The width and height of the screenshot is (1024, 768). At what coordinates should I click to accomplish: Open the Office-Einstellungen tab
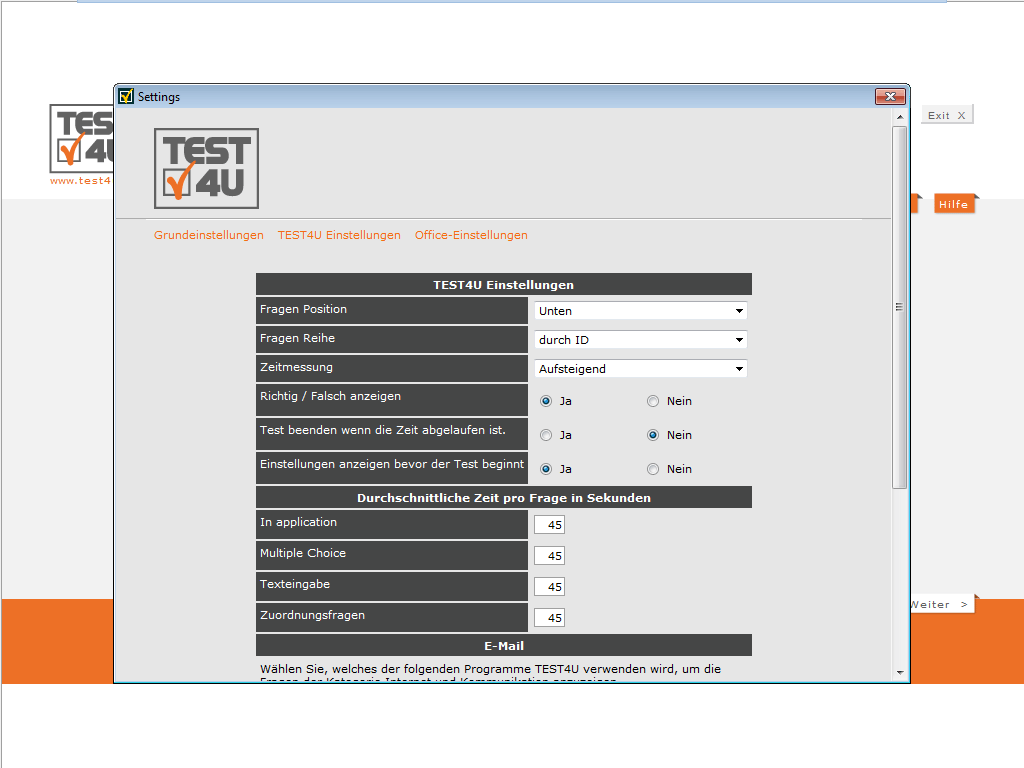tap(471, 235)
